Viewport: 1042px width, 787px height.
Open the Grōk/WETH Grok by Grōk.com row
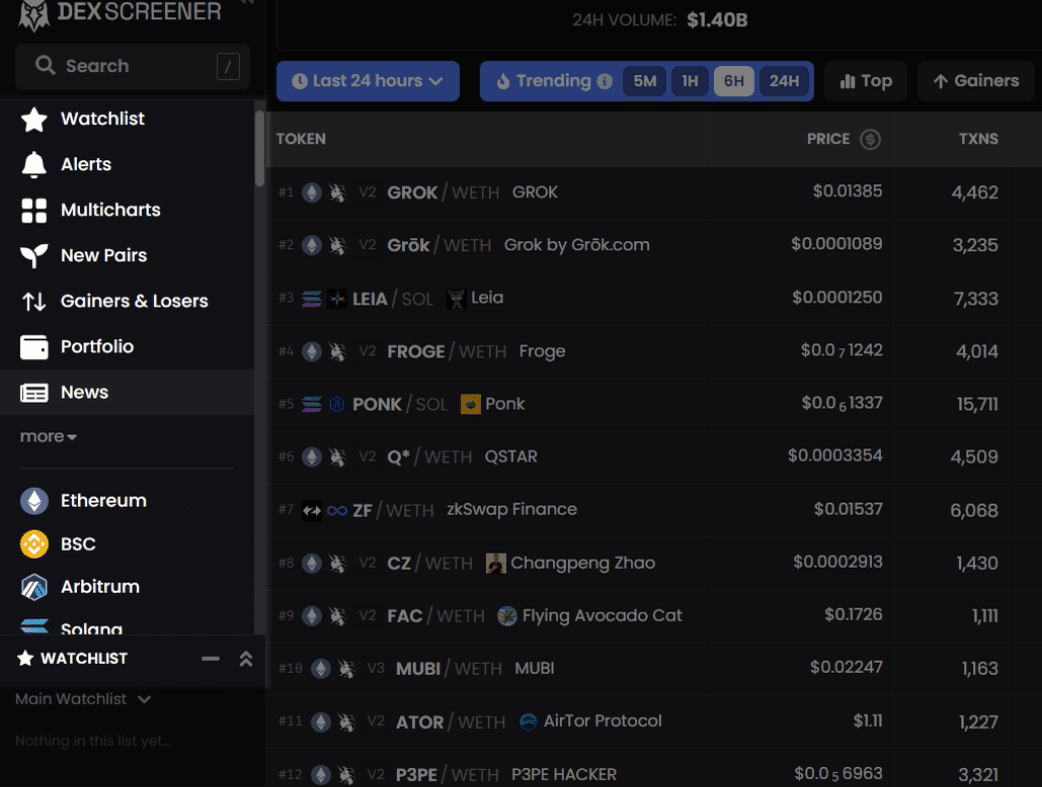pos(655,245)
